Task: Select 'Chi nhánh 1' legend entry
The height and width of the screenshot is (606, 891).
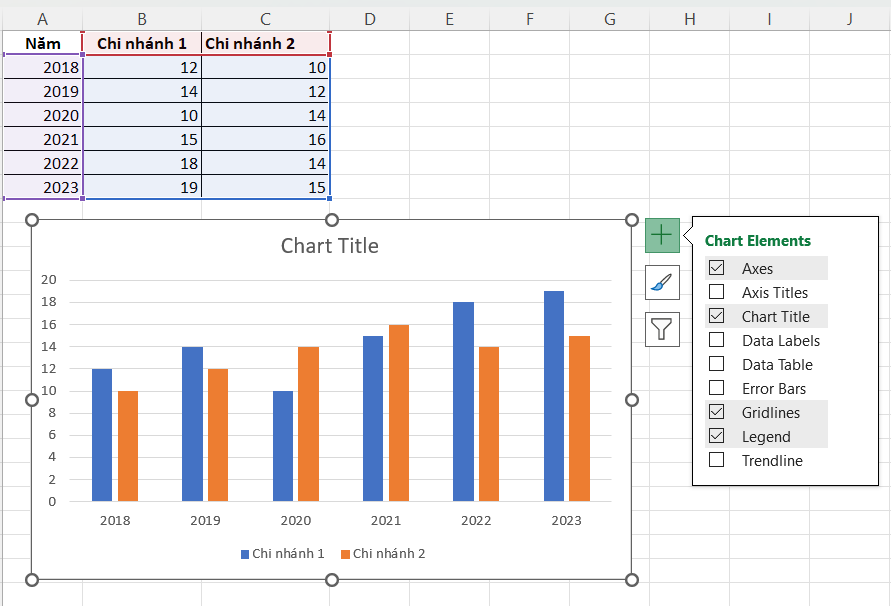Action: (282, 554)
